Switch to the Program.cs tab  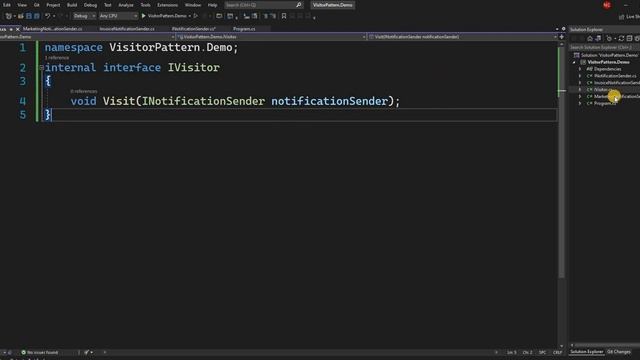[244, 29]
